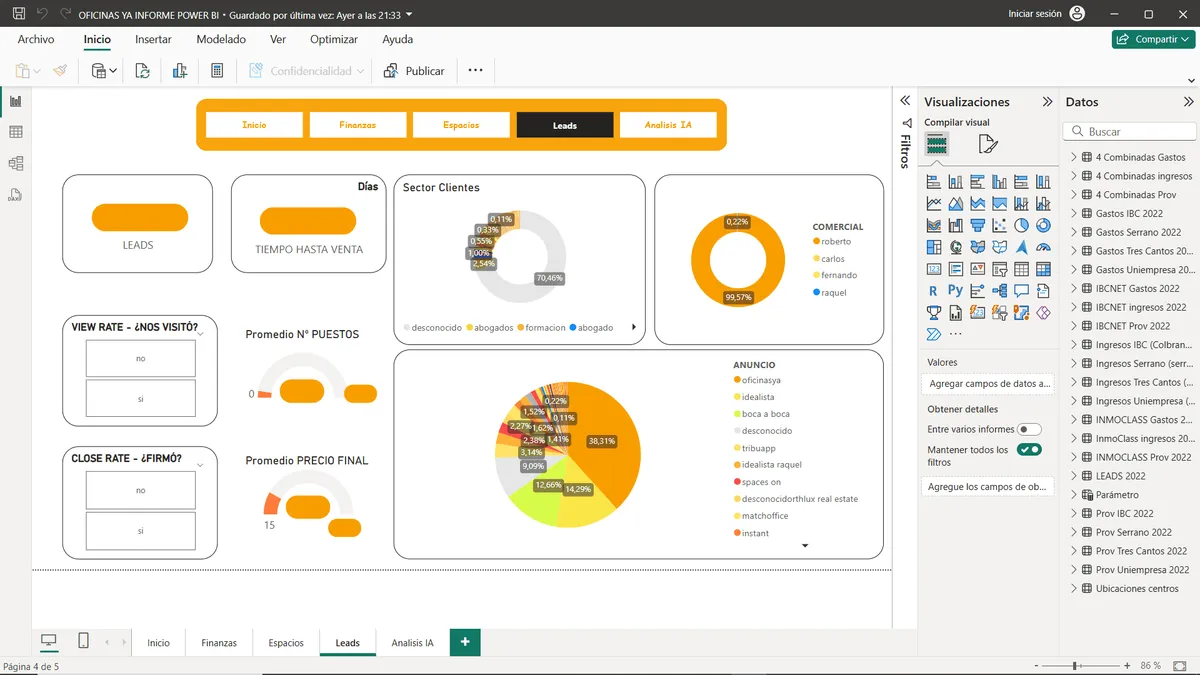
Task: Select the Scatter chart visual
Action: click(1000, 226)
